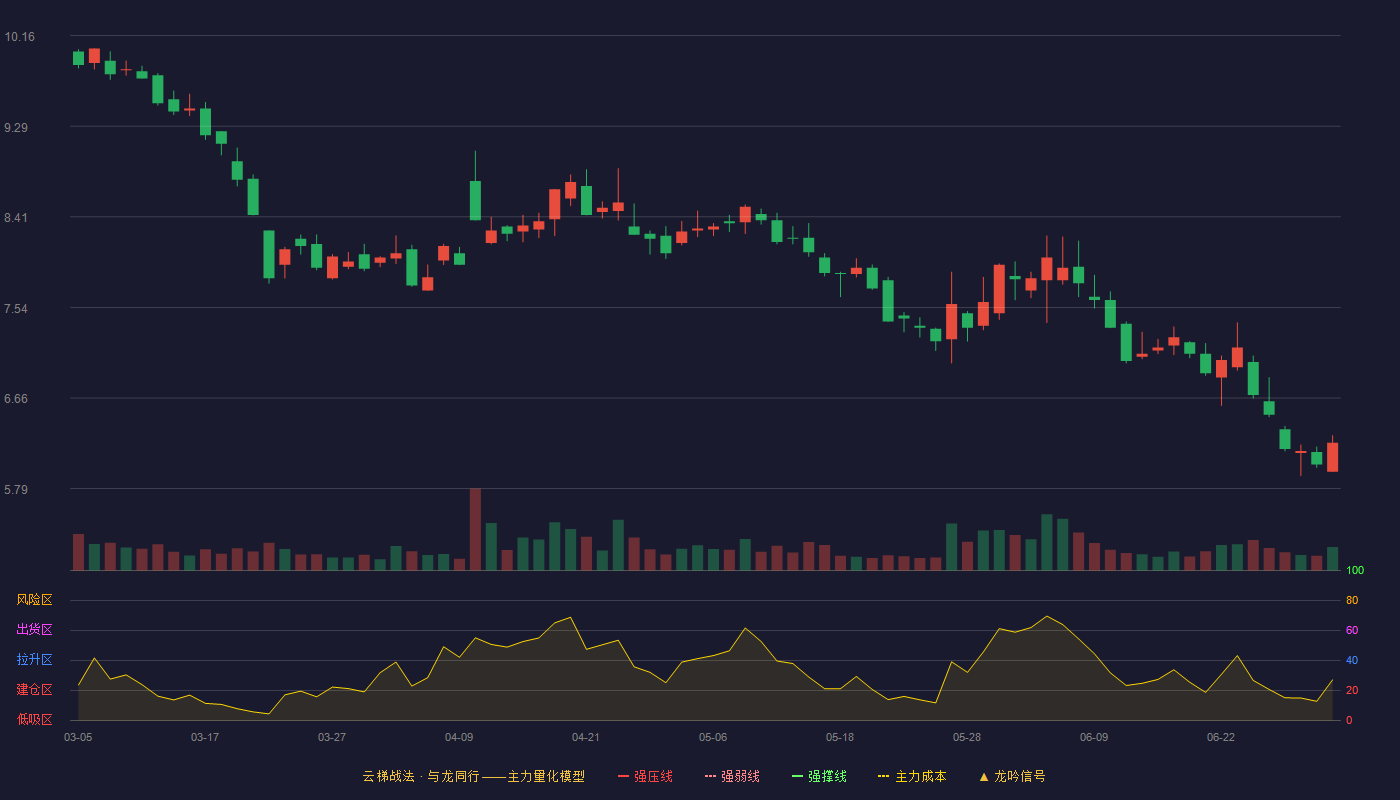Image resolution: width=1400 pixels, height=800 pixels.
Task: Click the 6.66 price axis label
Action: pyautogui.click(x=16, y=399)
